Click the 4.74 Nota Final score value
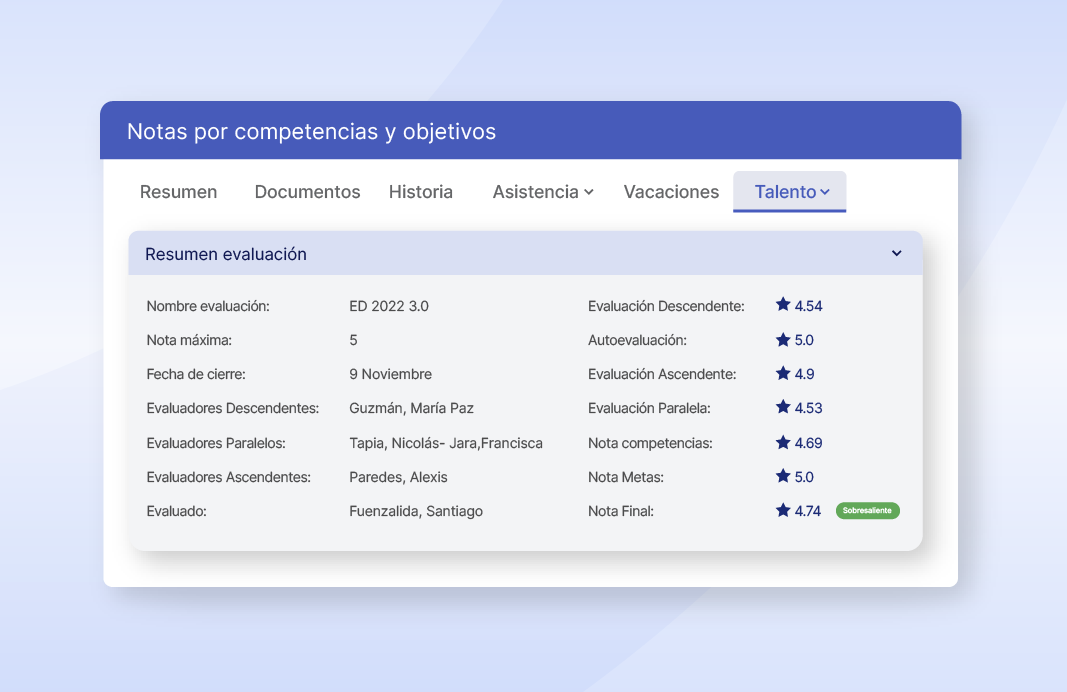 (807, 511)
